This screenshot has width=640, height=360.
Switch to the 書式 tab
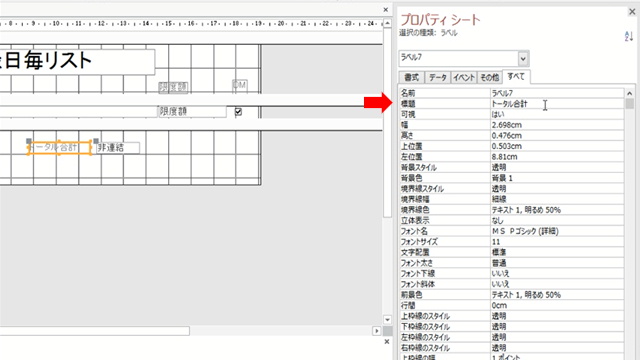411,77
